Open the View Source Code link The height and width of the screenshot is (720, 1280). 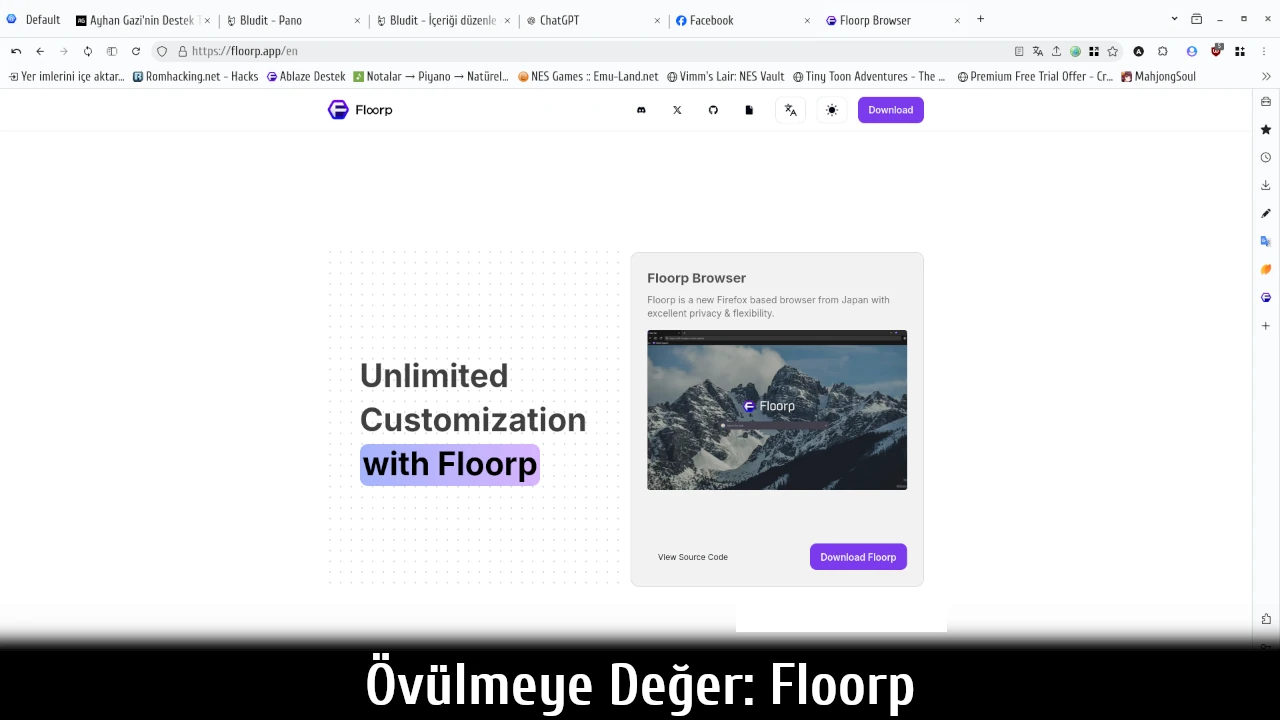(693, 557)
